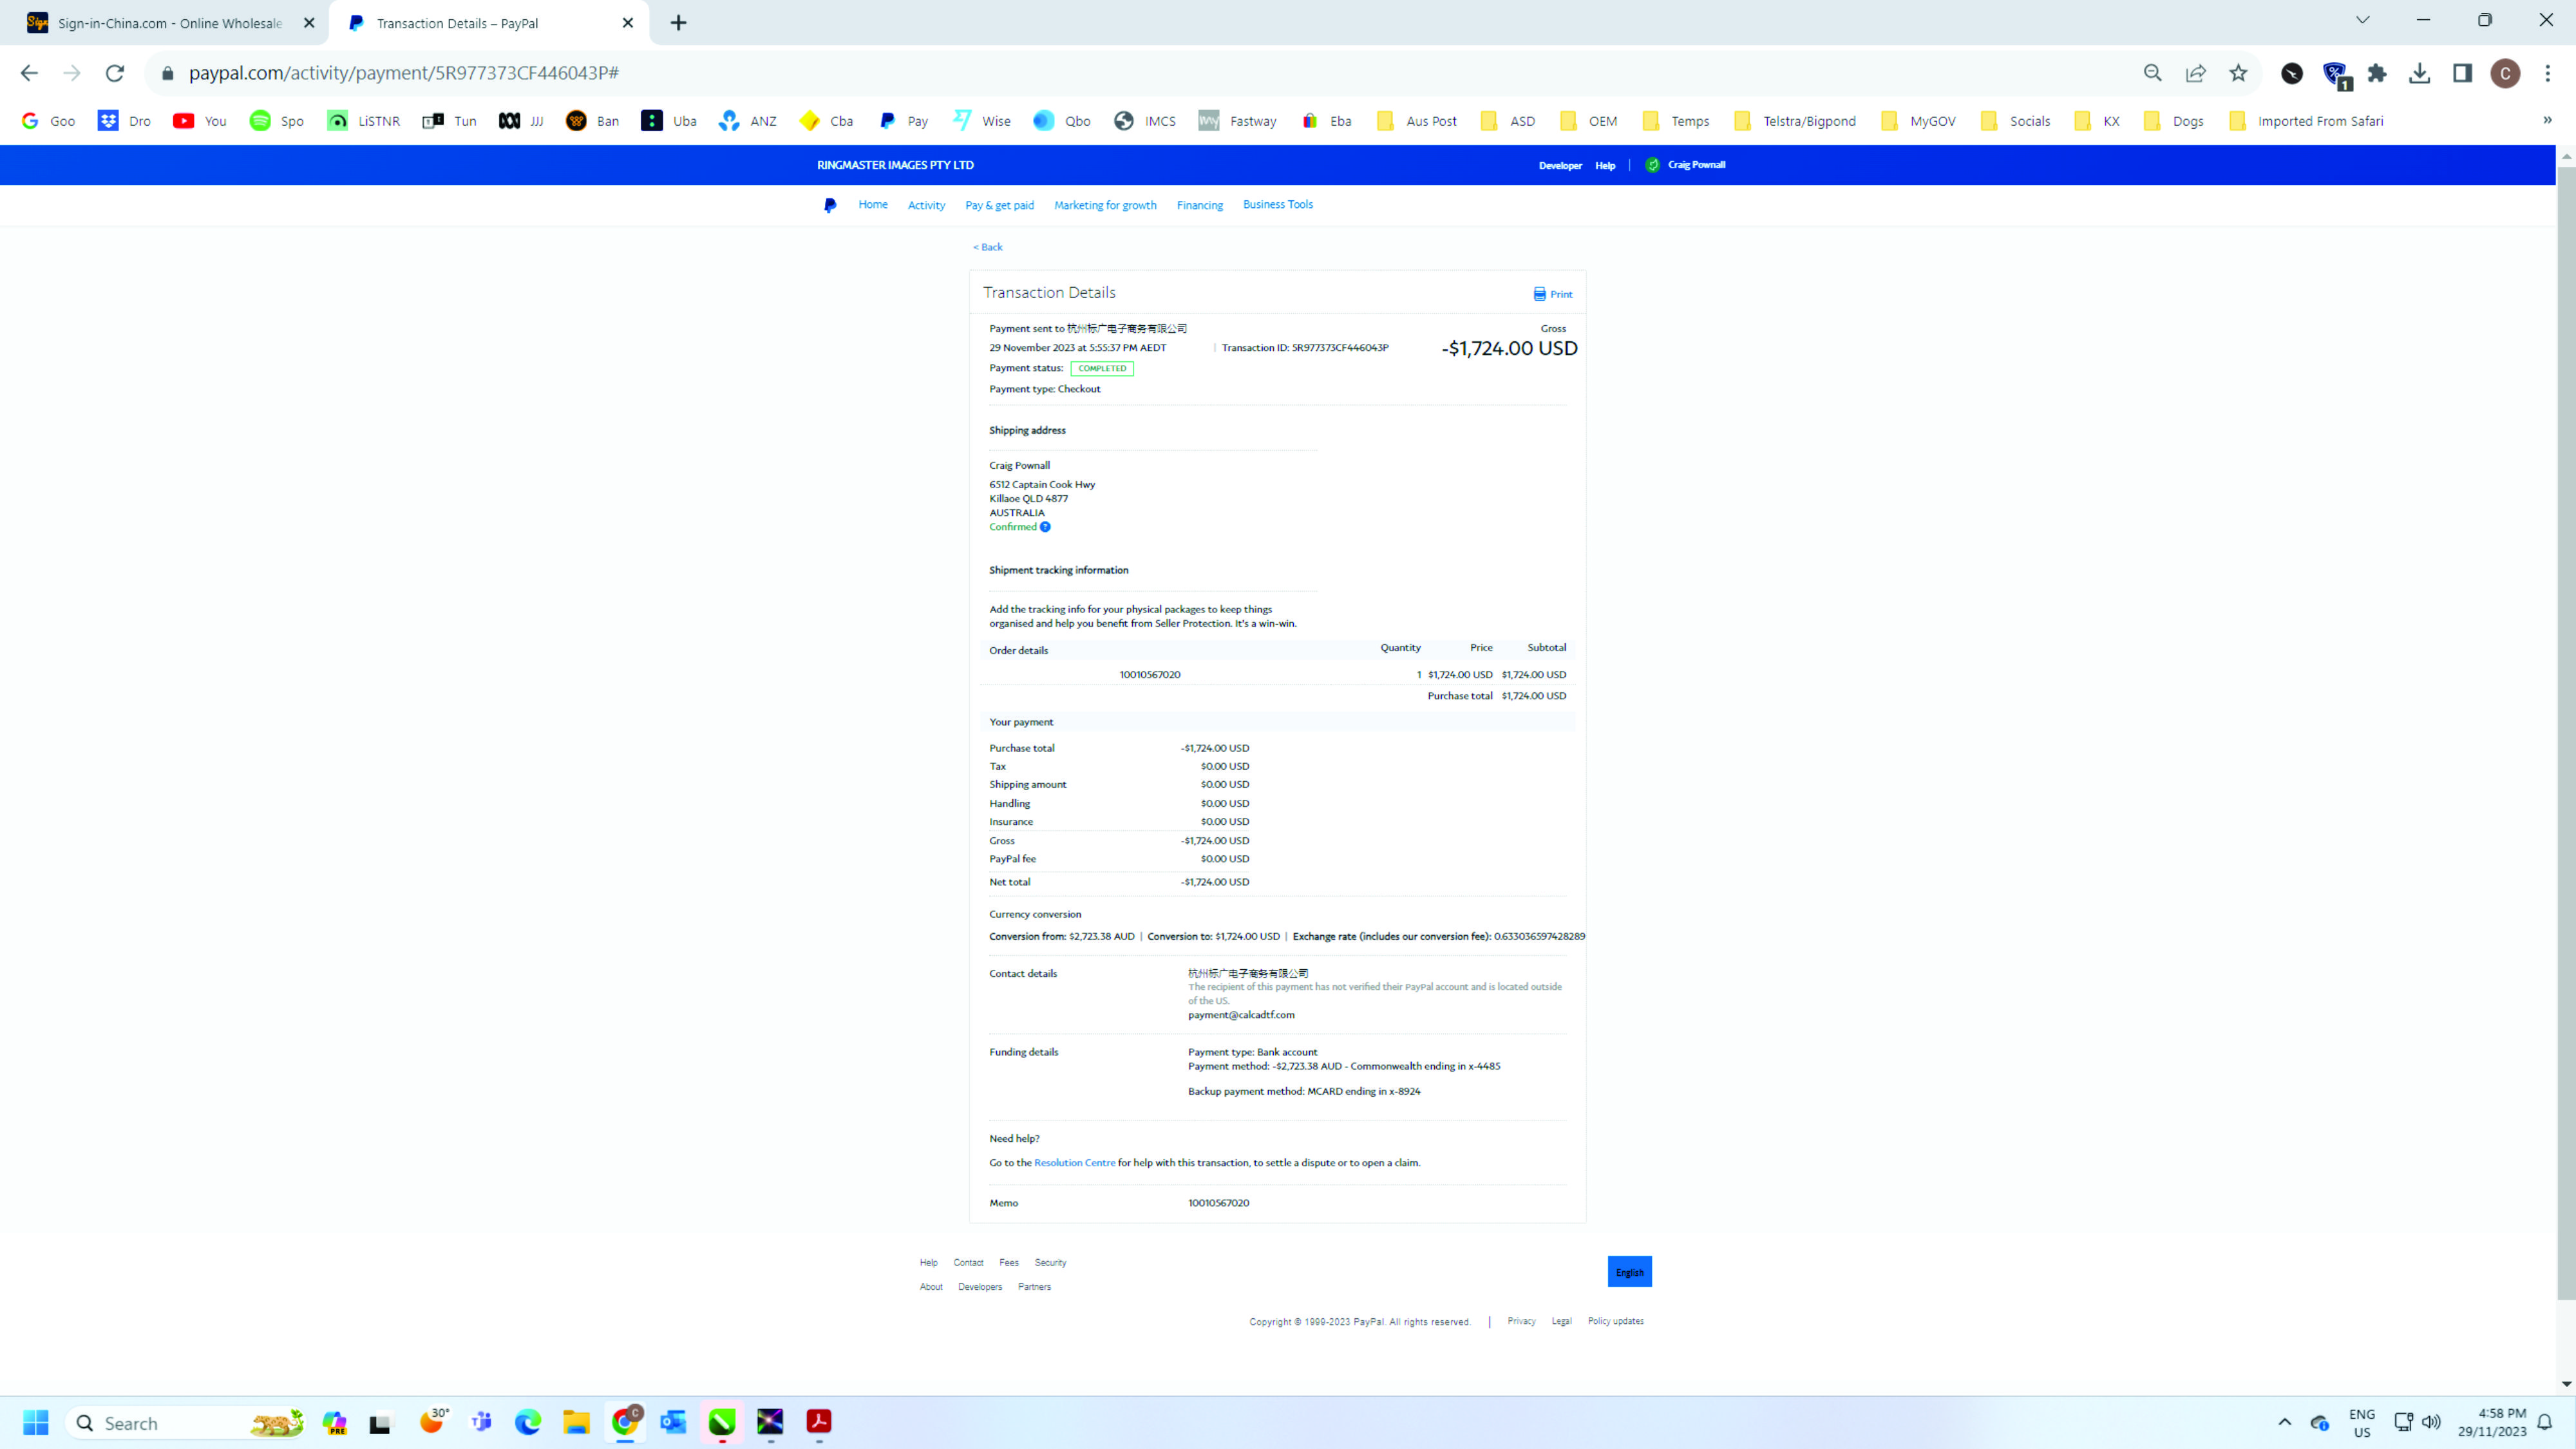Open Marketing for growth menu
The image size is (2576, 1449).
pos(1105,205)
